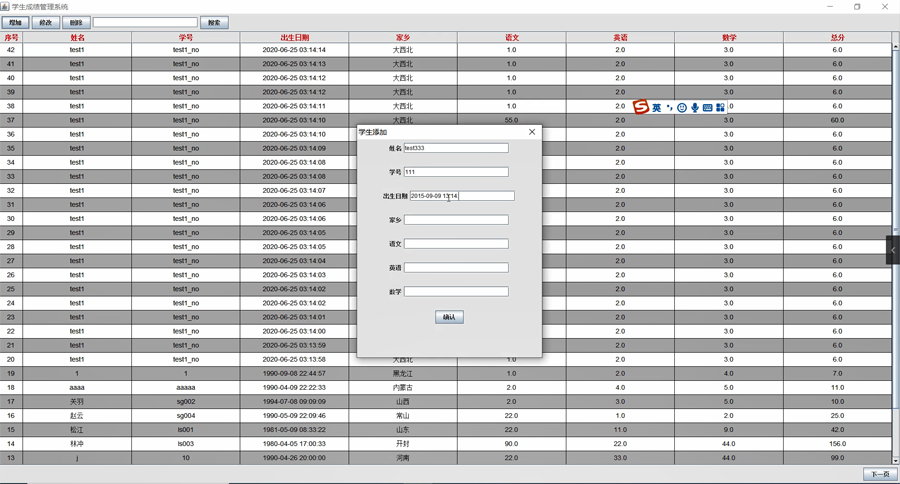Click hometown cell 内蒙古
Screen dimensions: 900x484
403,388
